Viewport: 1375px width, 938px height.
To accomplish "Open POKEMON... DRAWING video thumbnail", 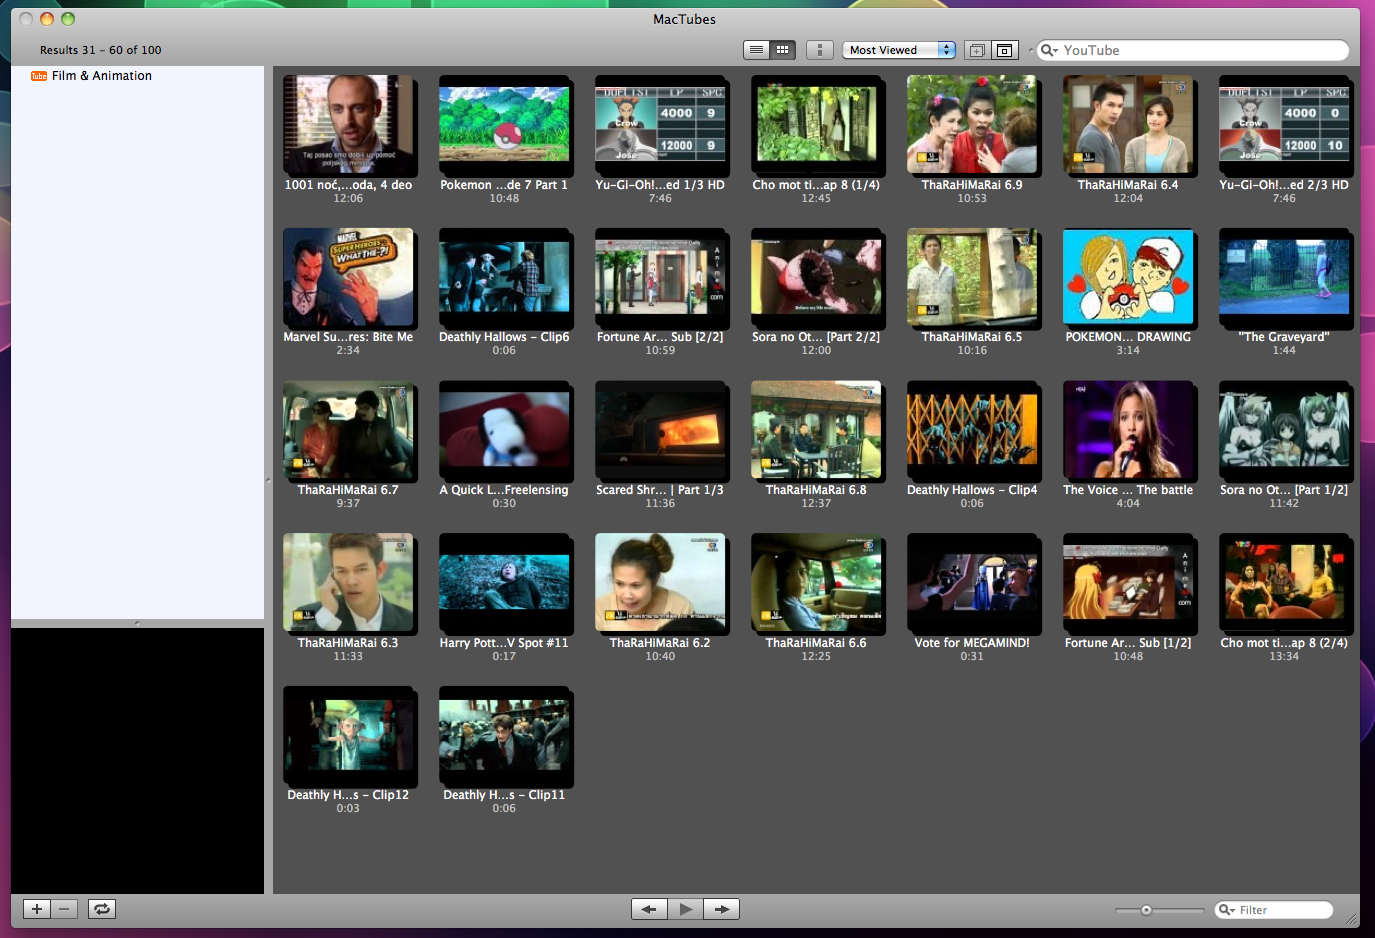I will click(1128, 277).
